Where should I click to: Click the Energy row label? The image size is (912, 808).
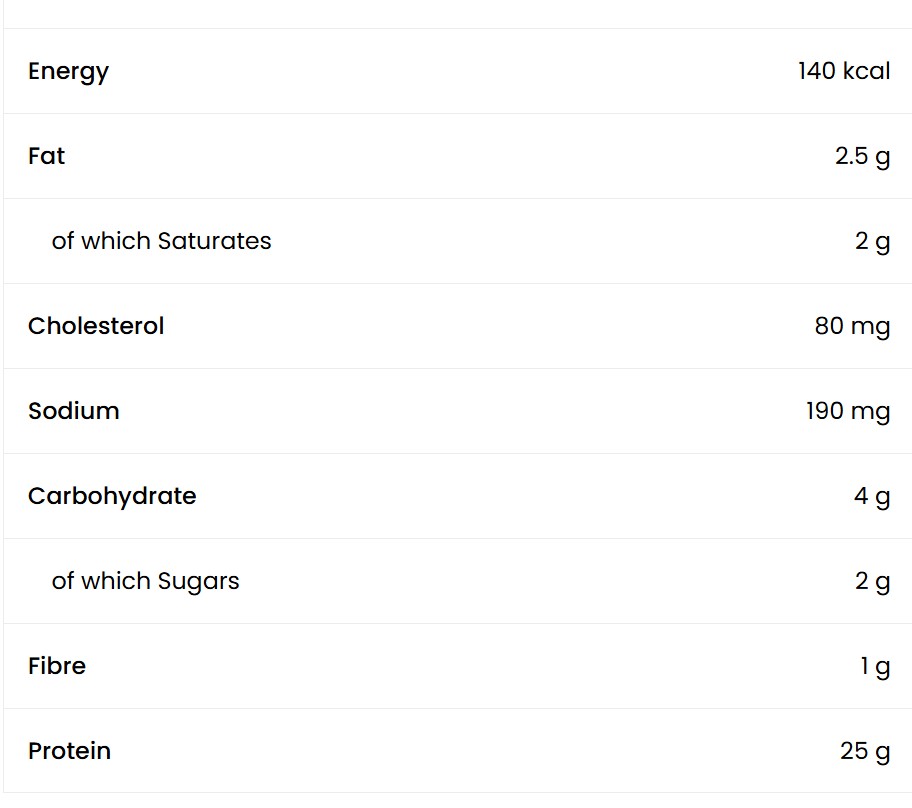tap(68, 72)
